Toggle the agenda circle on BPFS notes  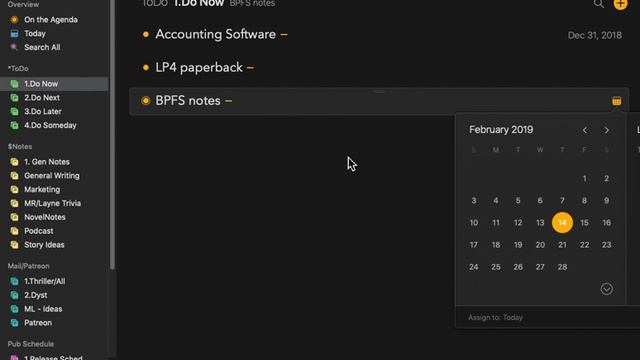146,100
